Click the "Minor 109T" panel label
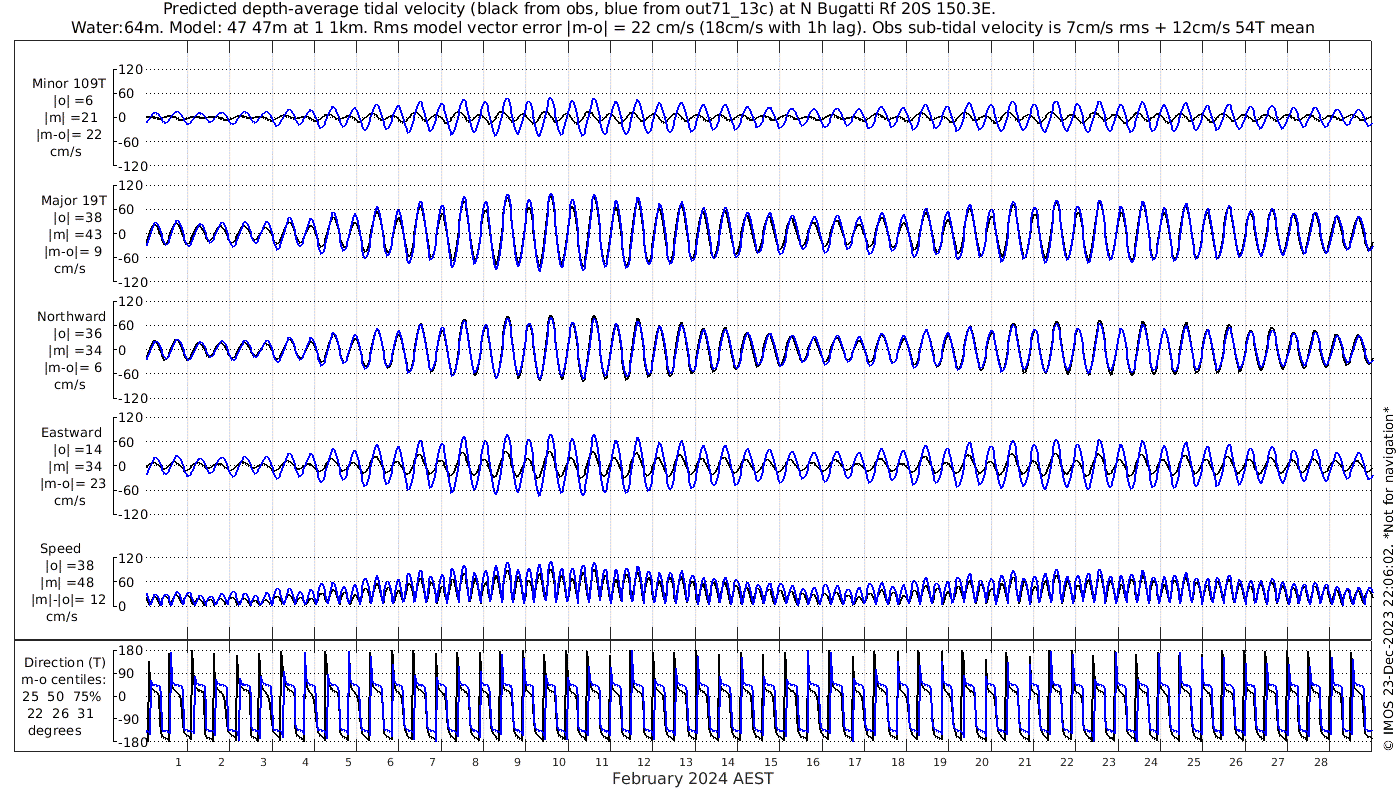Screen dimensions: 1400x800 pyautogui.click(x=69, y=83)
